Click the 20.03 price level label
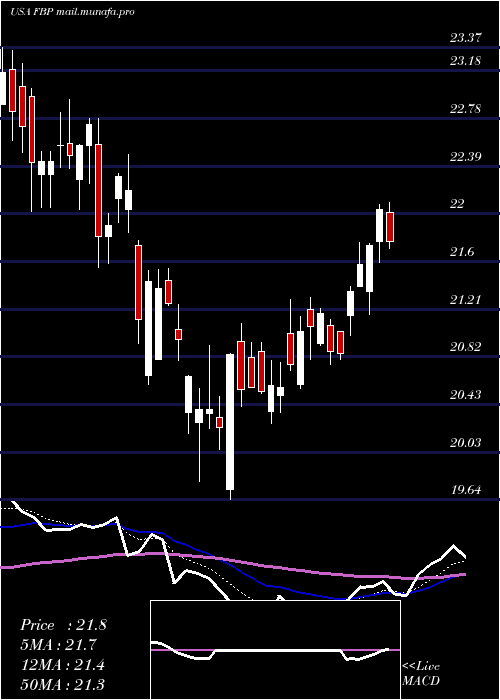 point(466,442)
